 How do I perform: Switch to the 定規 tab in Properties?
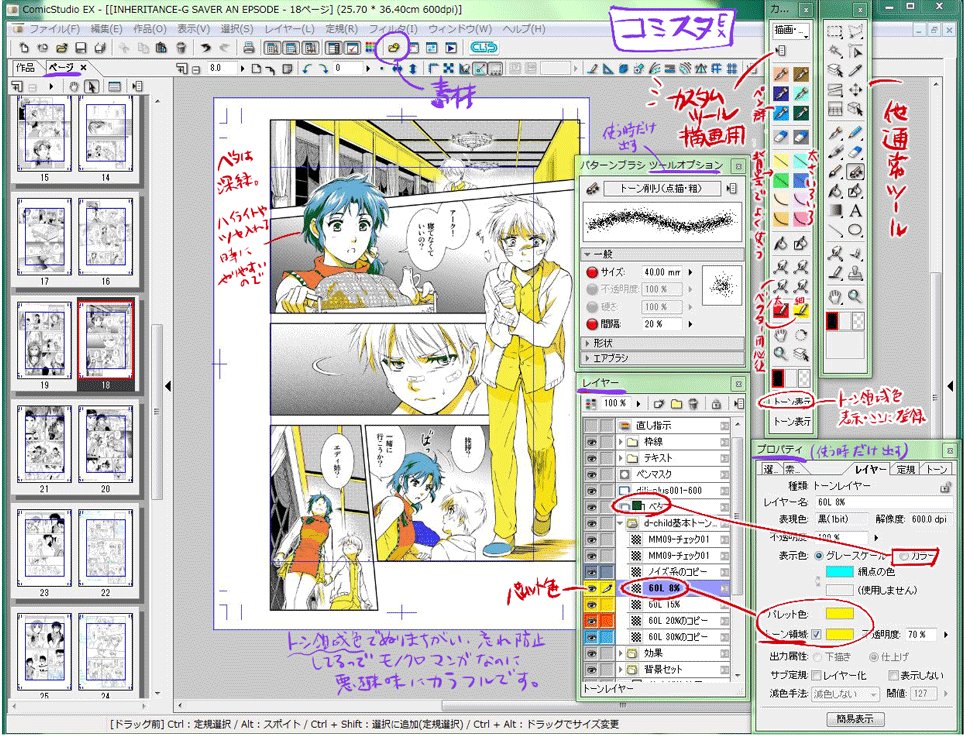(906, 469)
